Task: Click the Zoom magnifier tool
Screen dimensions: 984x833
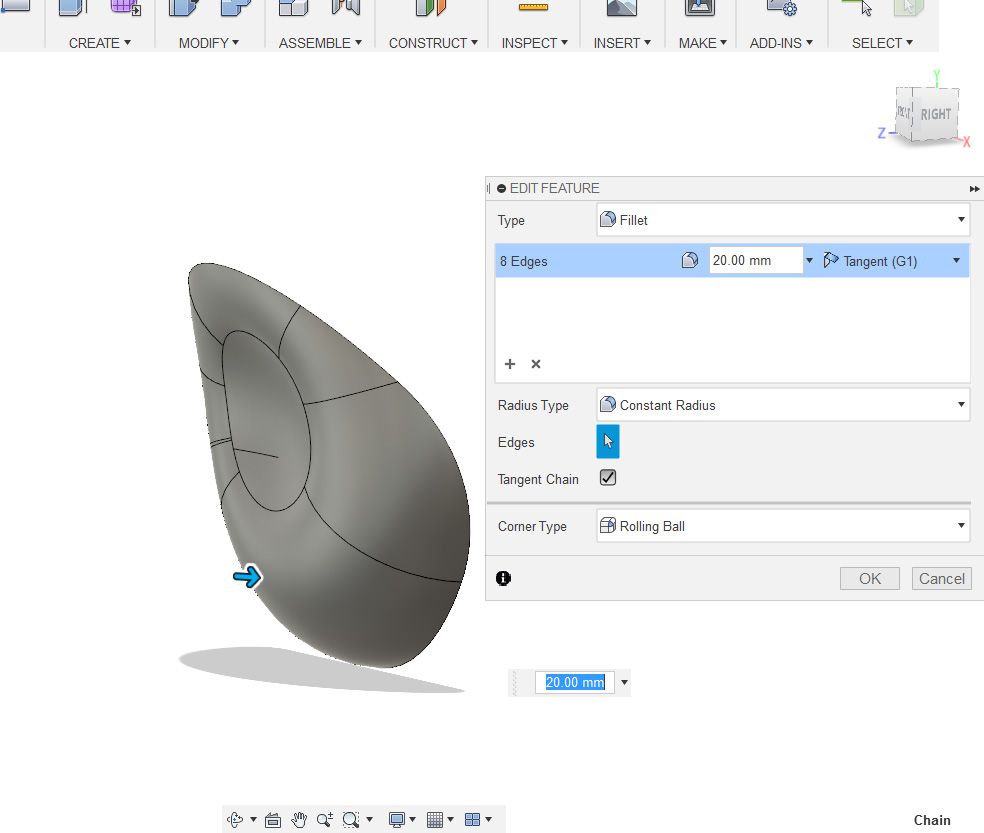Action: 324,819
